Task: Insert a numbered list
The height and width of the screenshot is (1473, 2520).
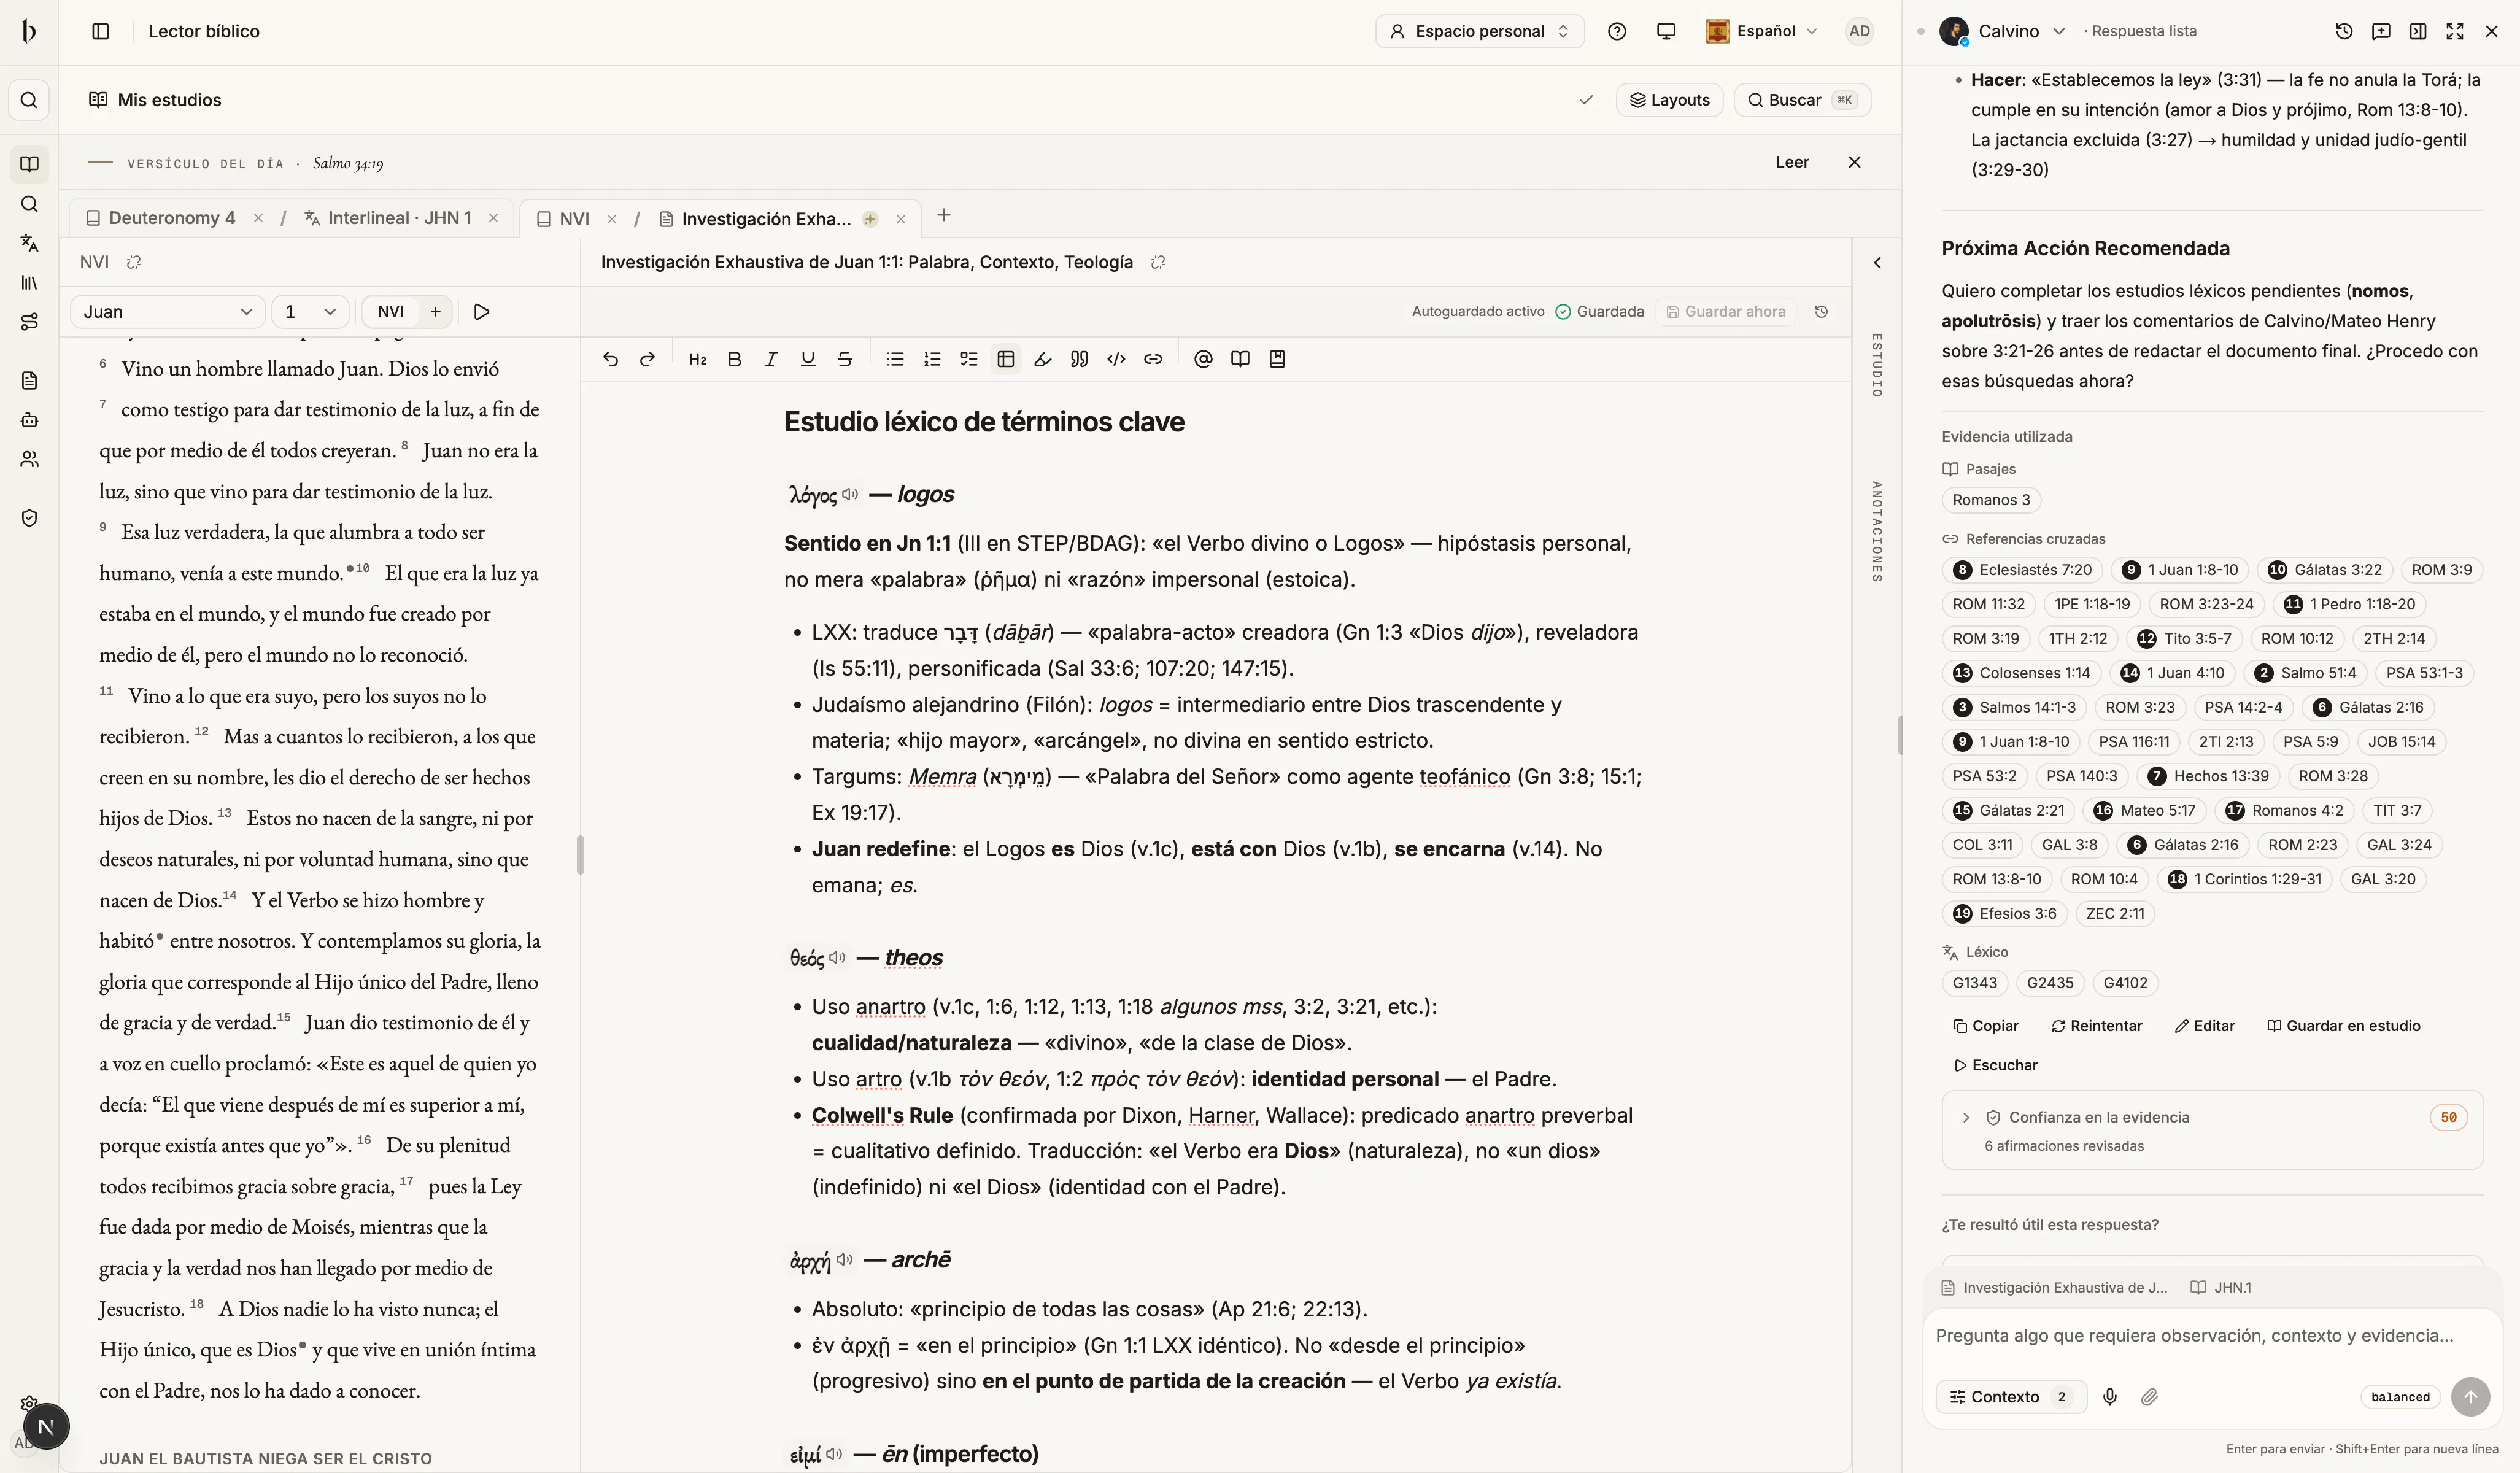Action: [x=932, y=359]
